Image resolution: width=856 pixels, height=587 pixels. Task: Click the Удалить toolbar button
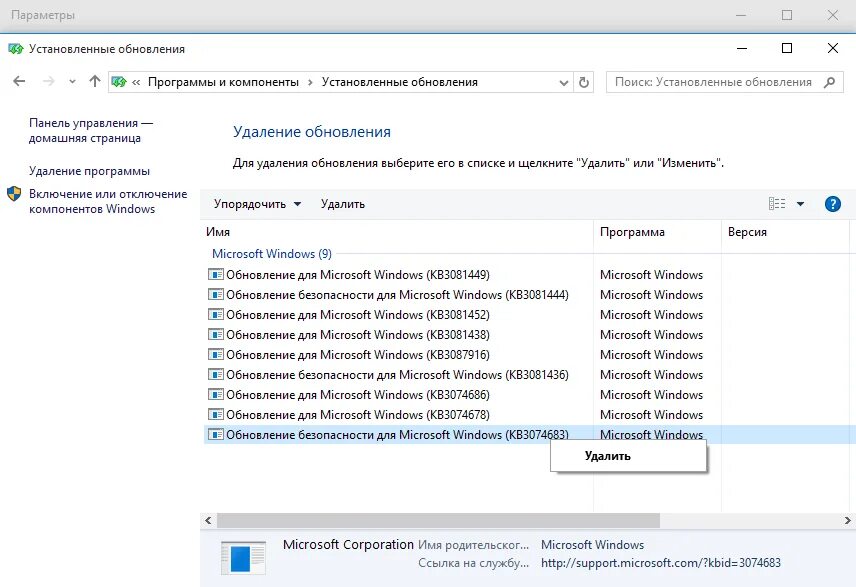click(x=343, y=204)
